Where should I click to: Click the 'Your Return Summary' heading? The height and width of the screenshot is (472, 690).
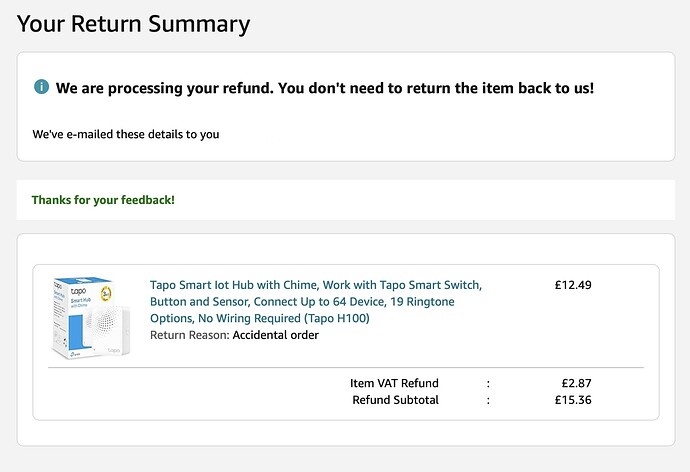coord(133,24)
